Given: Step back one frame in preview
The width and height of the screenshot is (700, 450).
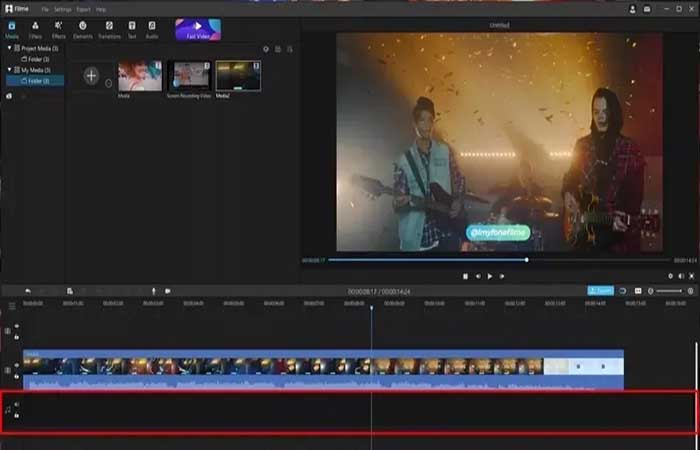Looking at the screenshot, I should [x=478, y=276].
